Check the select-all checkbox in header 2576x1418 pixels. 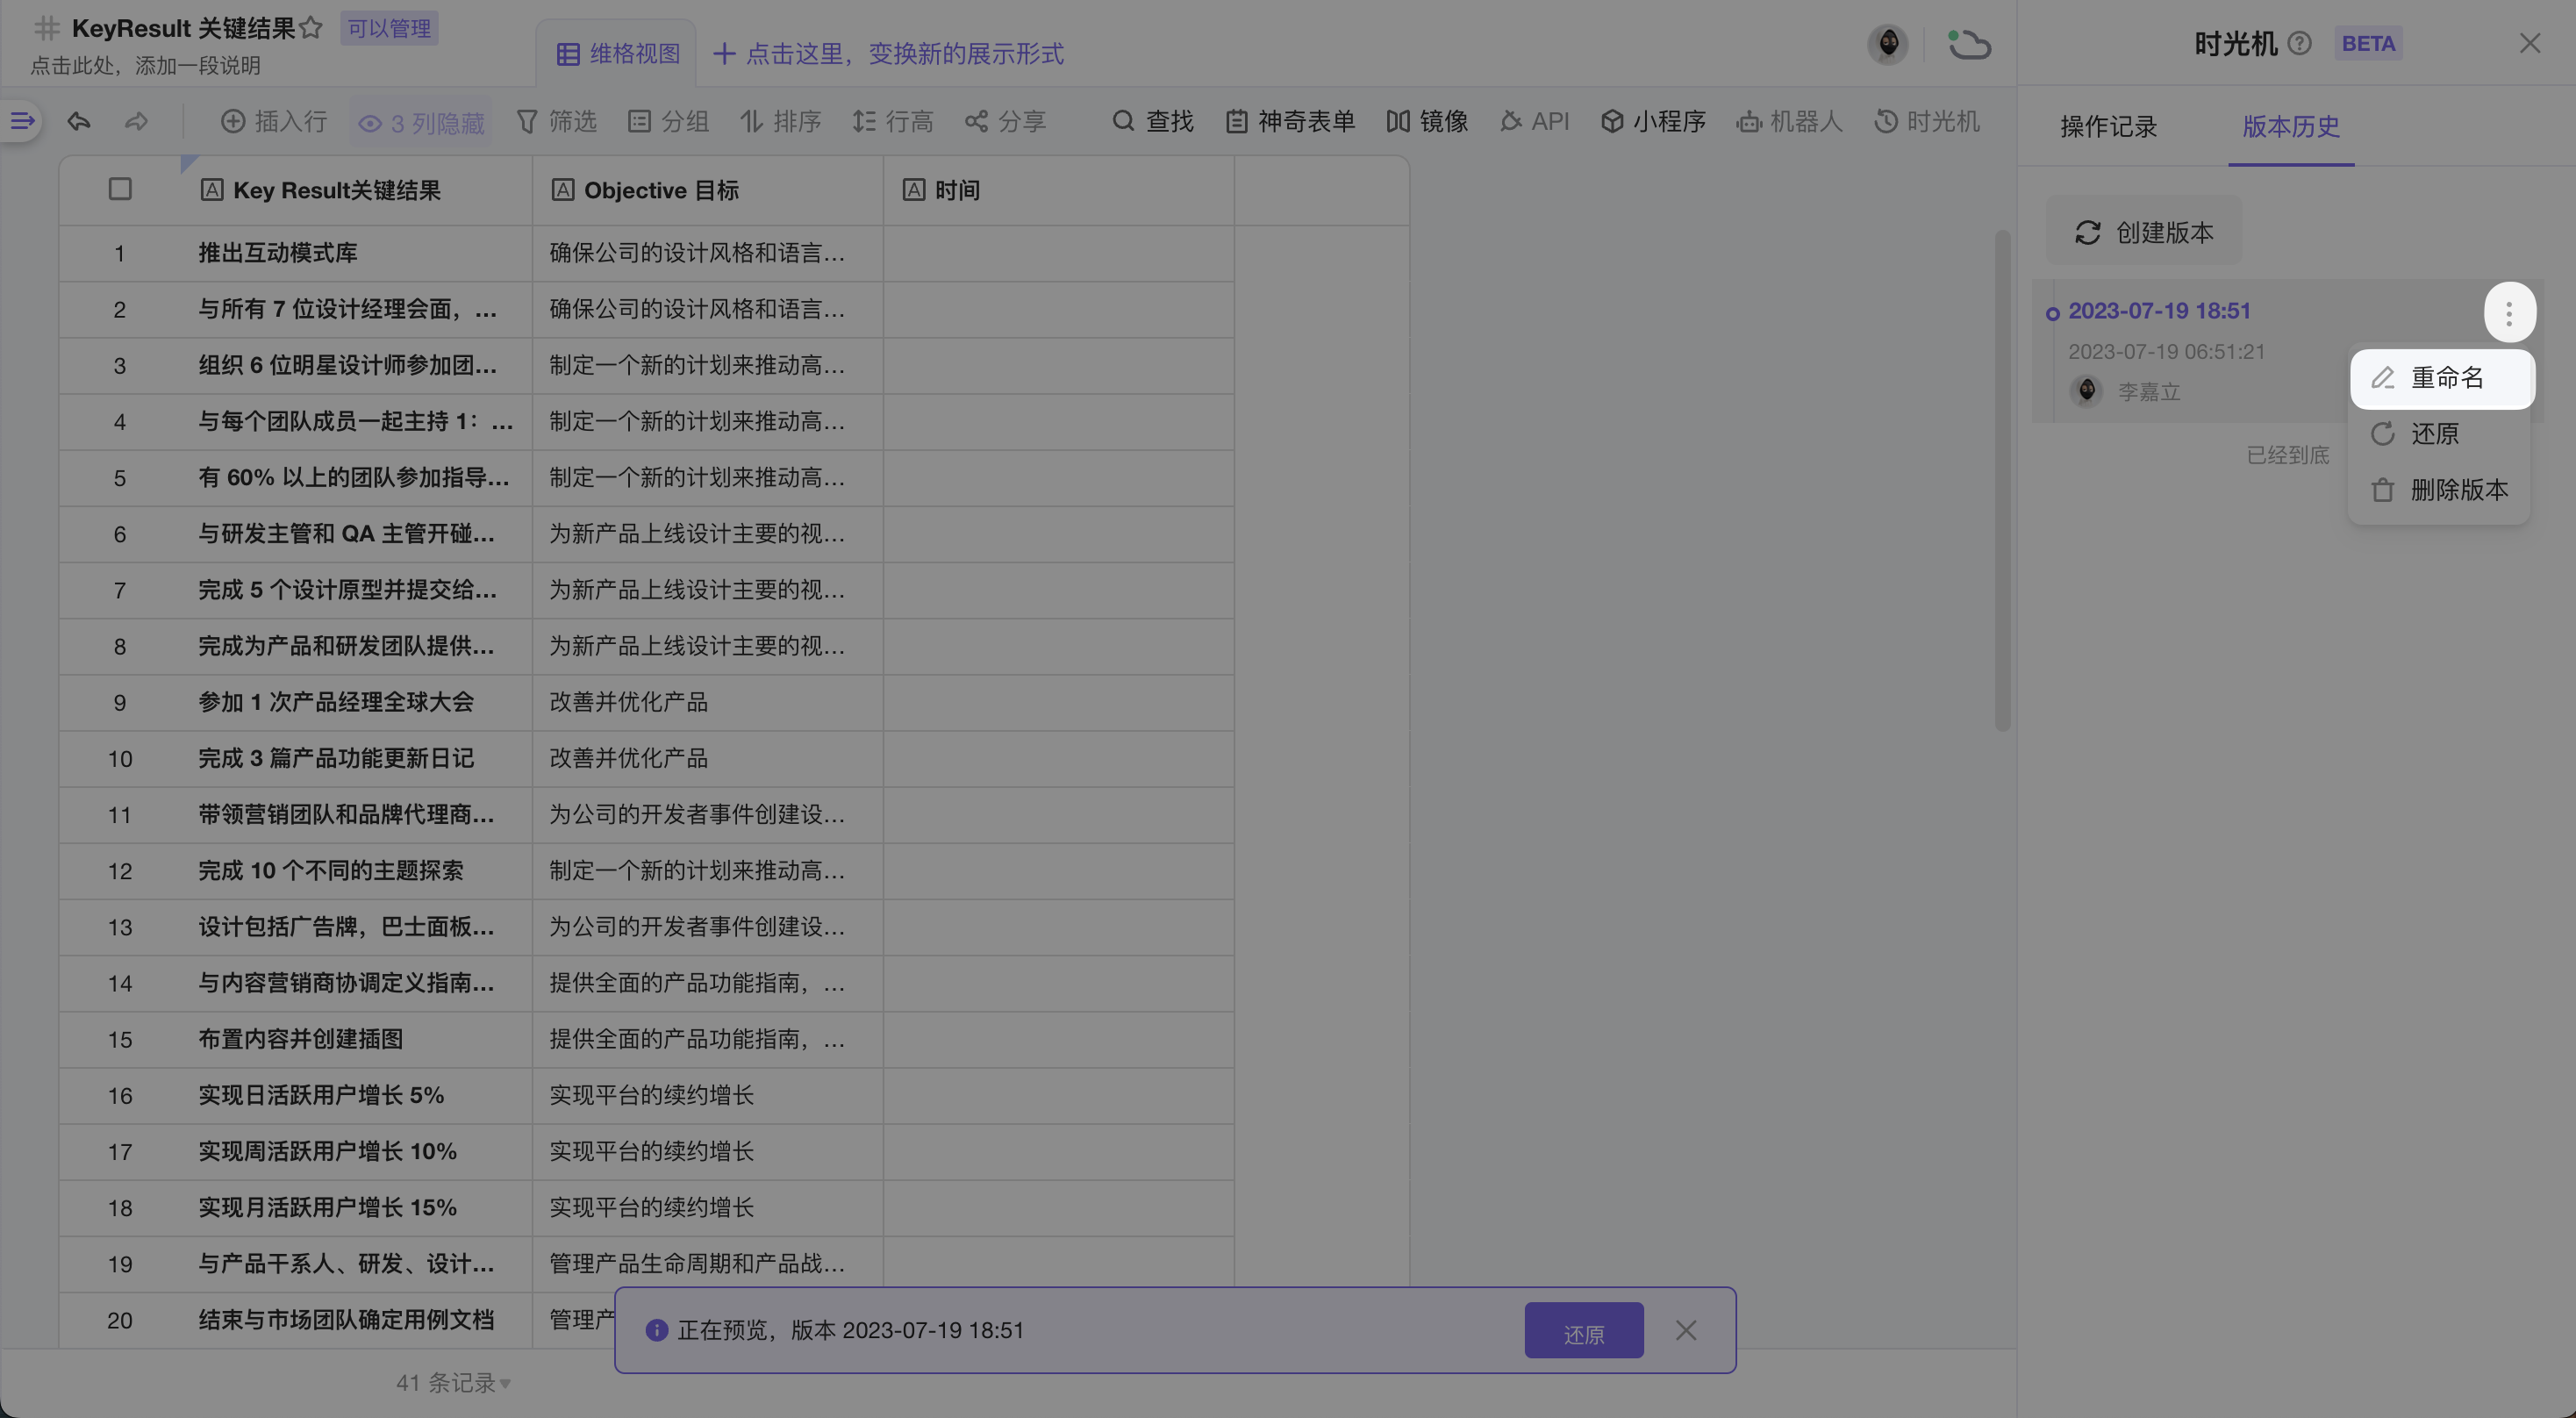120,189
